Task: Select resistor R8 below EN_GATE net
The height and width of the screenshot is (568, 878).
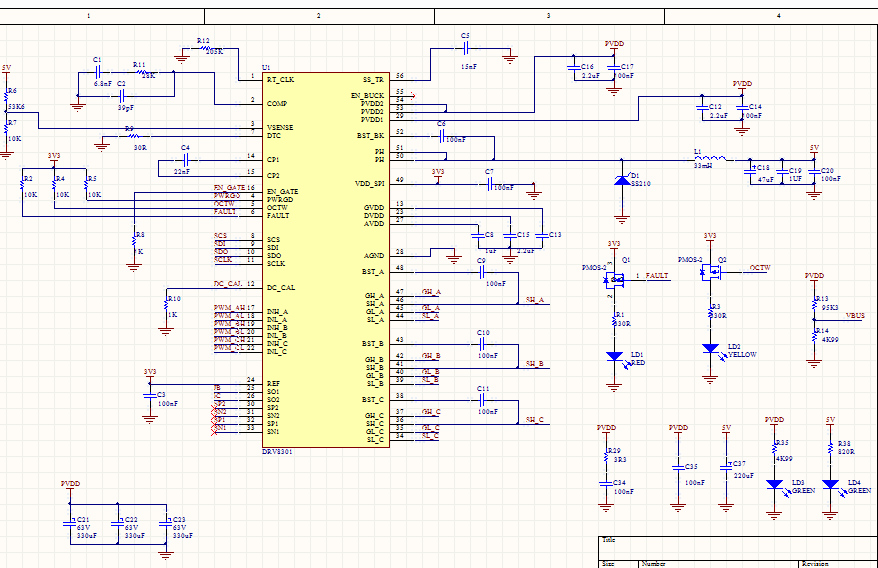Action: [x=134, y=240]
